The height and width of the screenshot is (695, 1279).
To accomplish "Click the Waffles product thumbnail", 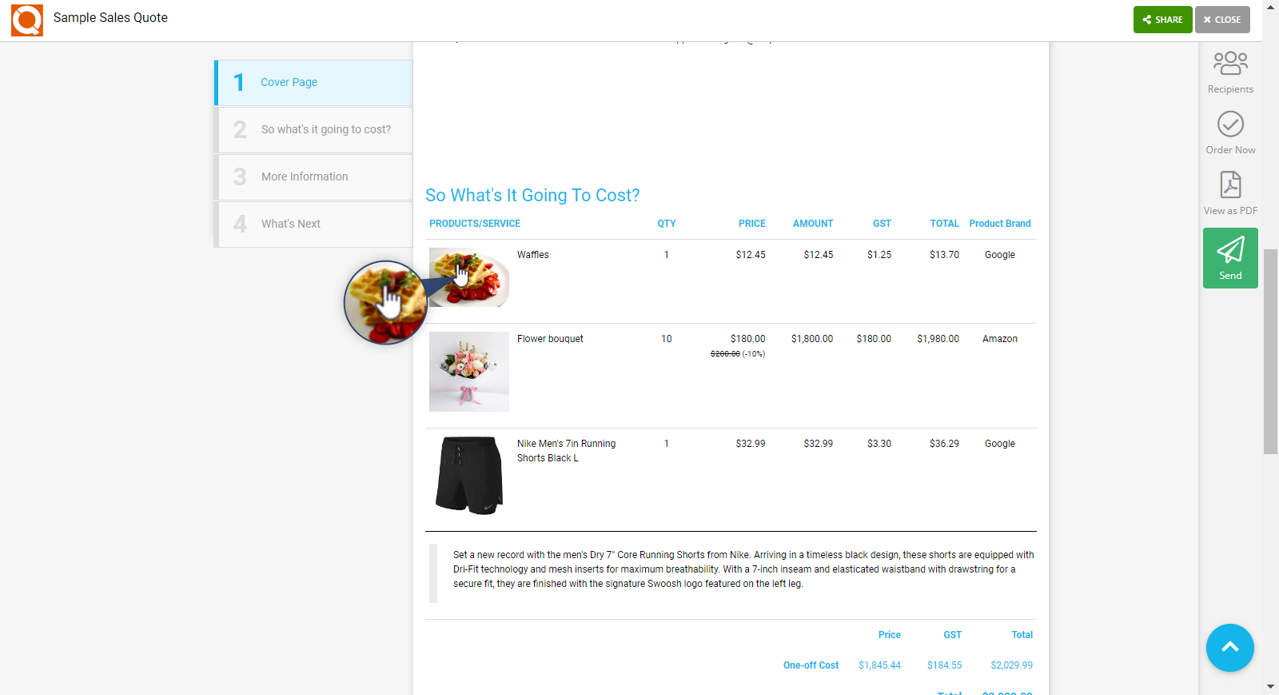I will [468, 276].
